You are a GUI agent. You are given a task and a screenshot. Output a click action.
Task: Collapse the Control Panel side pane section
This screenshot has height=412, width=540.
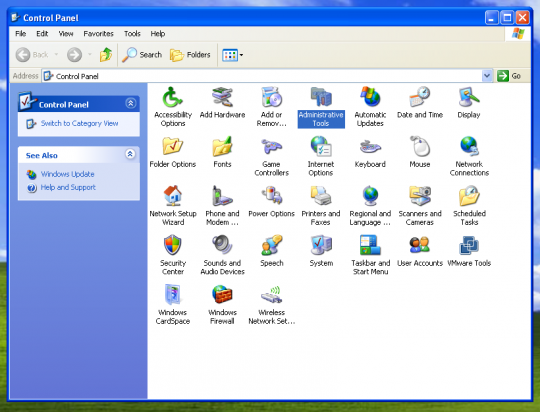131,103
